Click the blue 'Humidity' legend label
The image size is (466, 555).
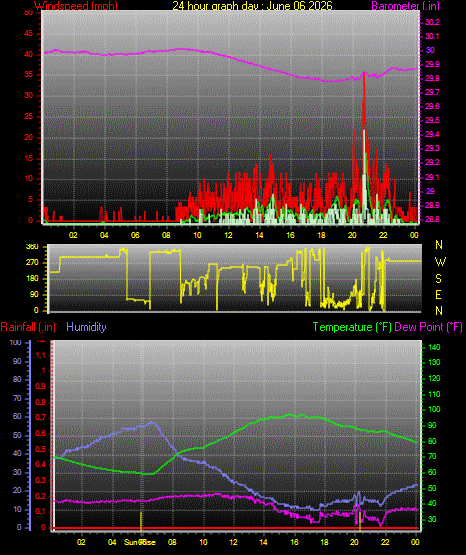coord(86,327)
